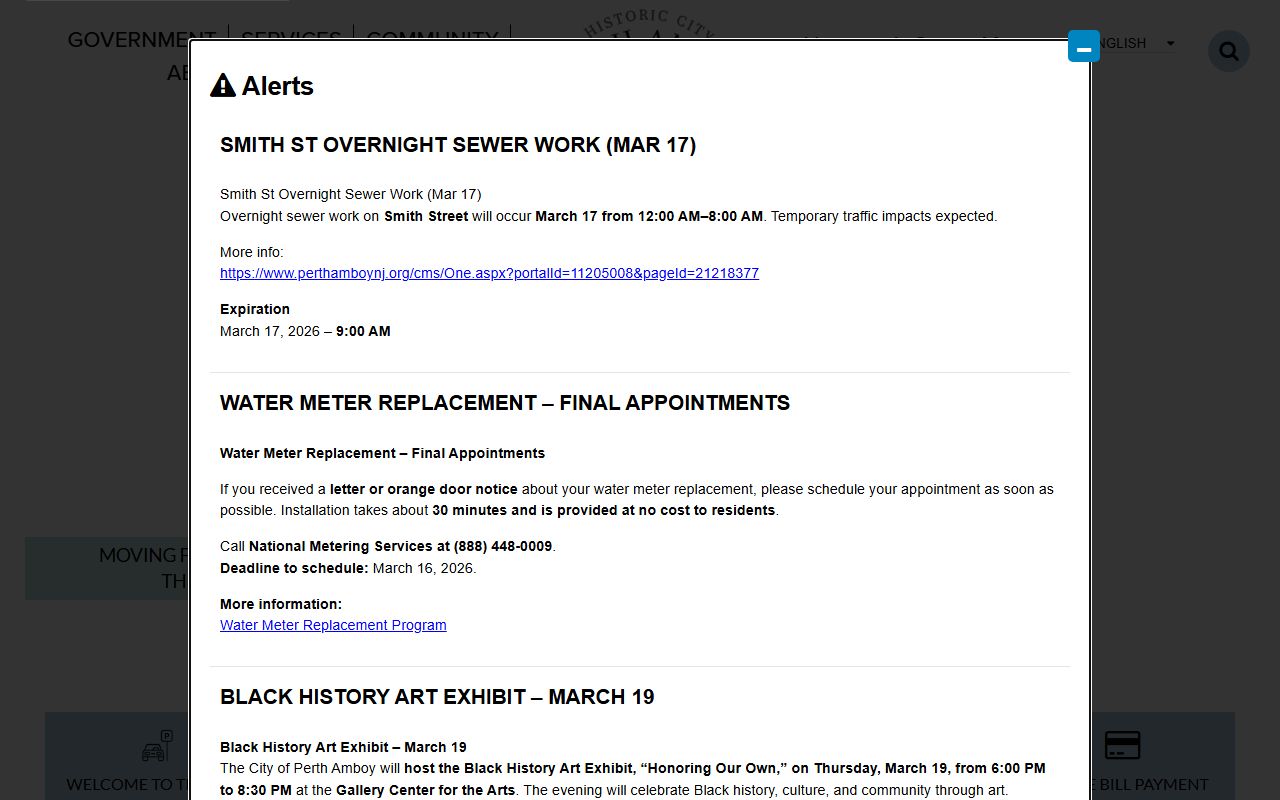Viewport: 1280px width, 800px height.
Task: Click the 'letter or orange door notice' text
Action: [x=424, y=489]
